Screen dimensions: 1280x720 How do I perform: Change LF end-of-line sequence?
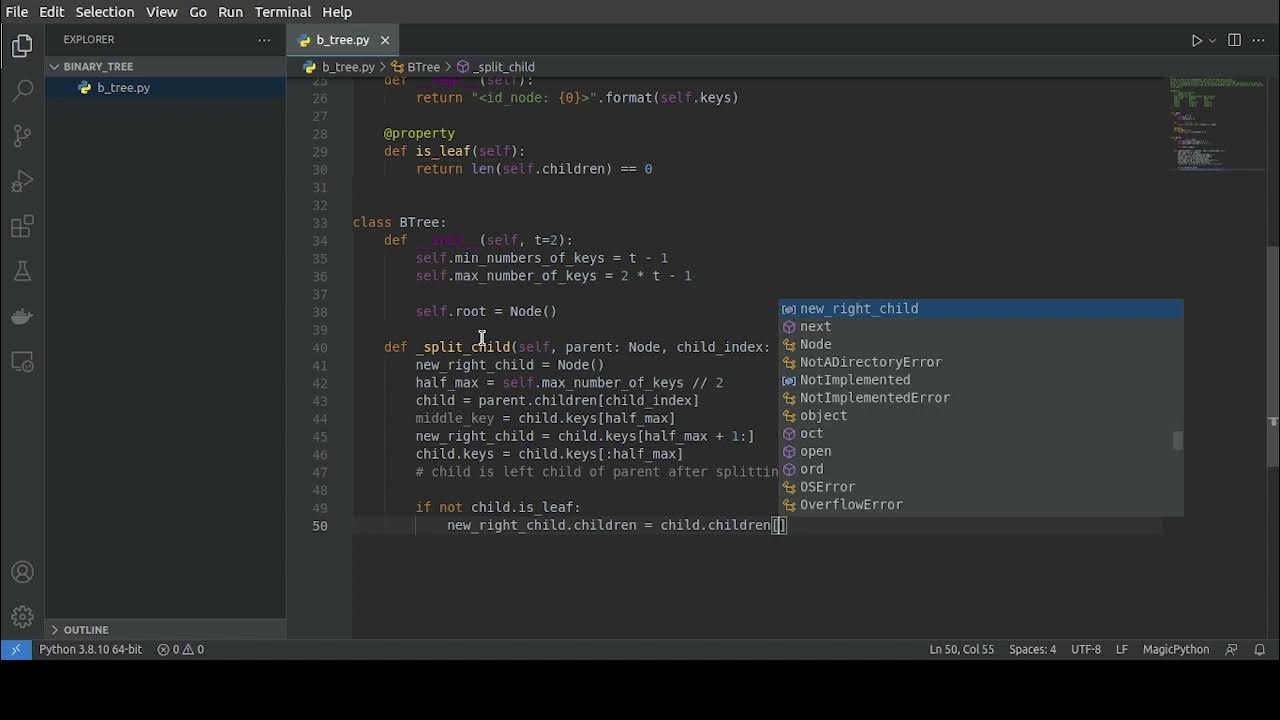click(x=1122, y=649)
